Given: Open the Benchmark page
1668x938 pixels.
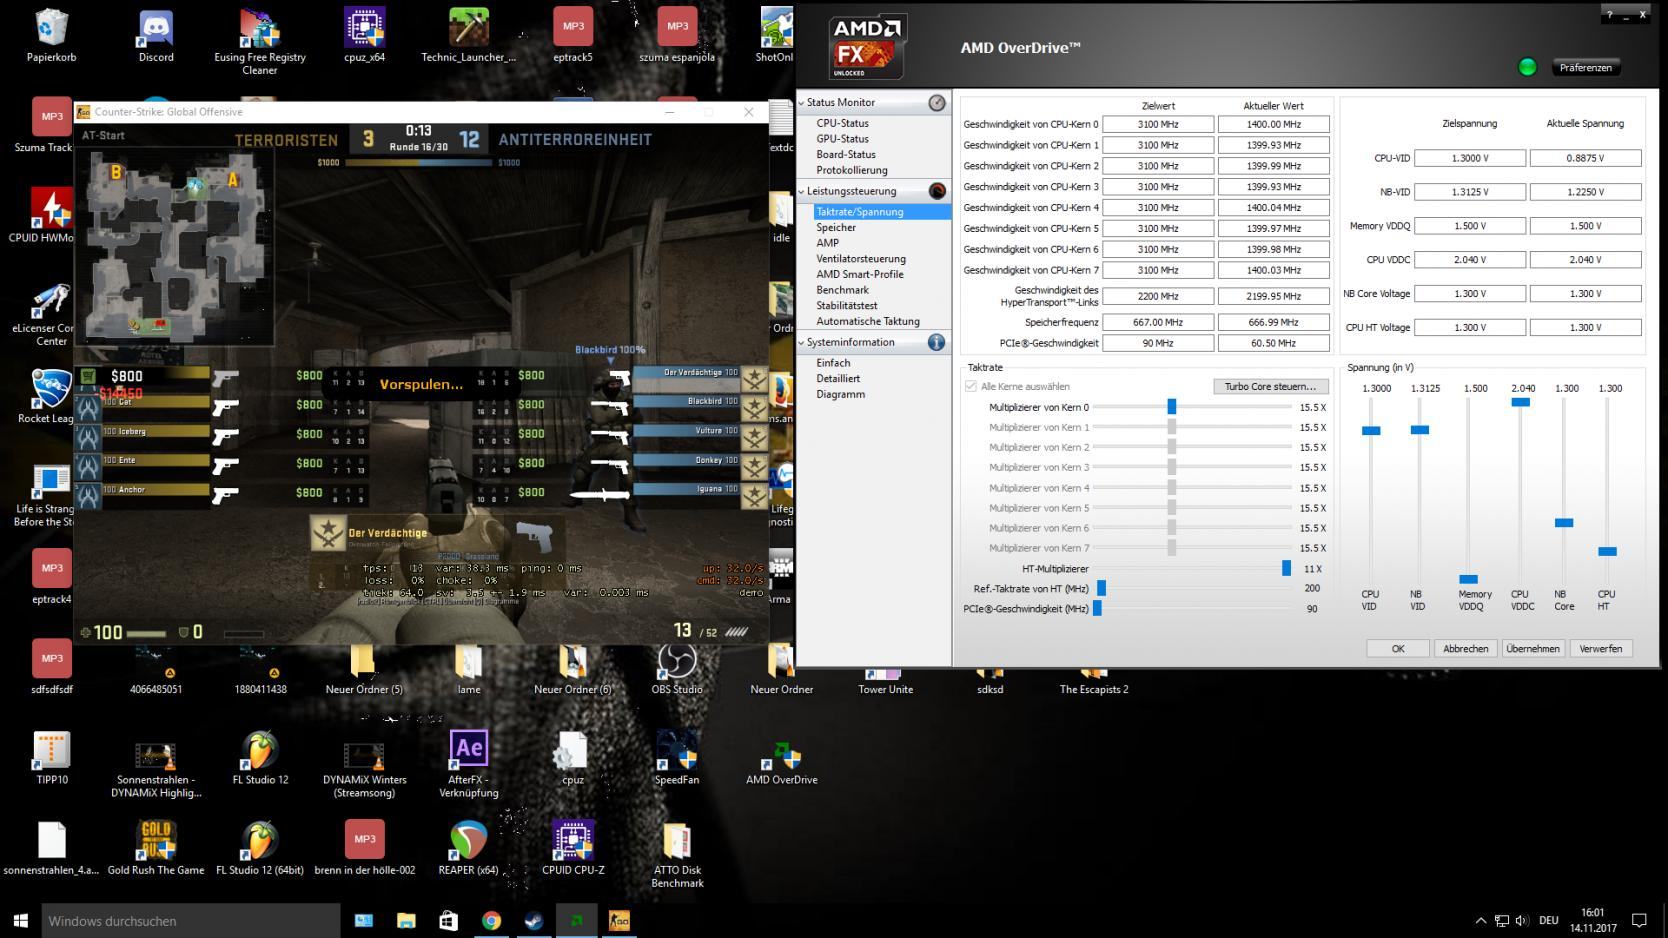Looking at the screenshot, I should pyautogui.click(x=843, y=290).
